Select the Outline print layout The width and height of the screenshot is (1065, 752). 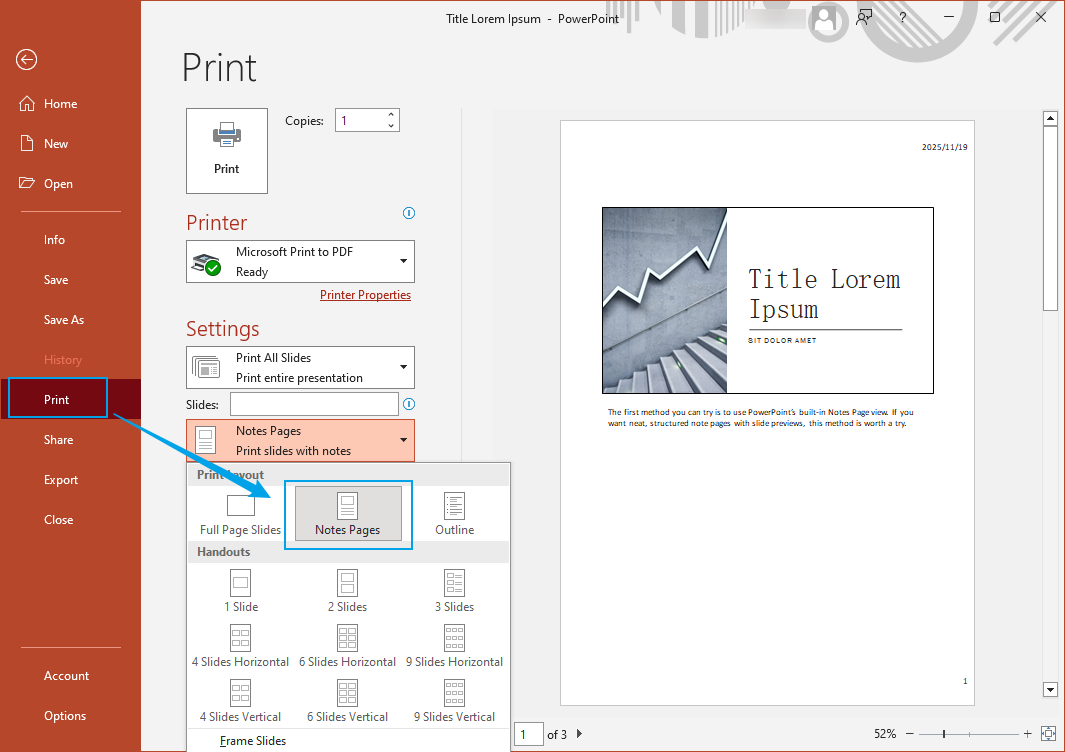(x=454, y=514)
